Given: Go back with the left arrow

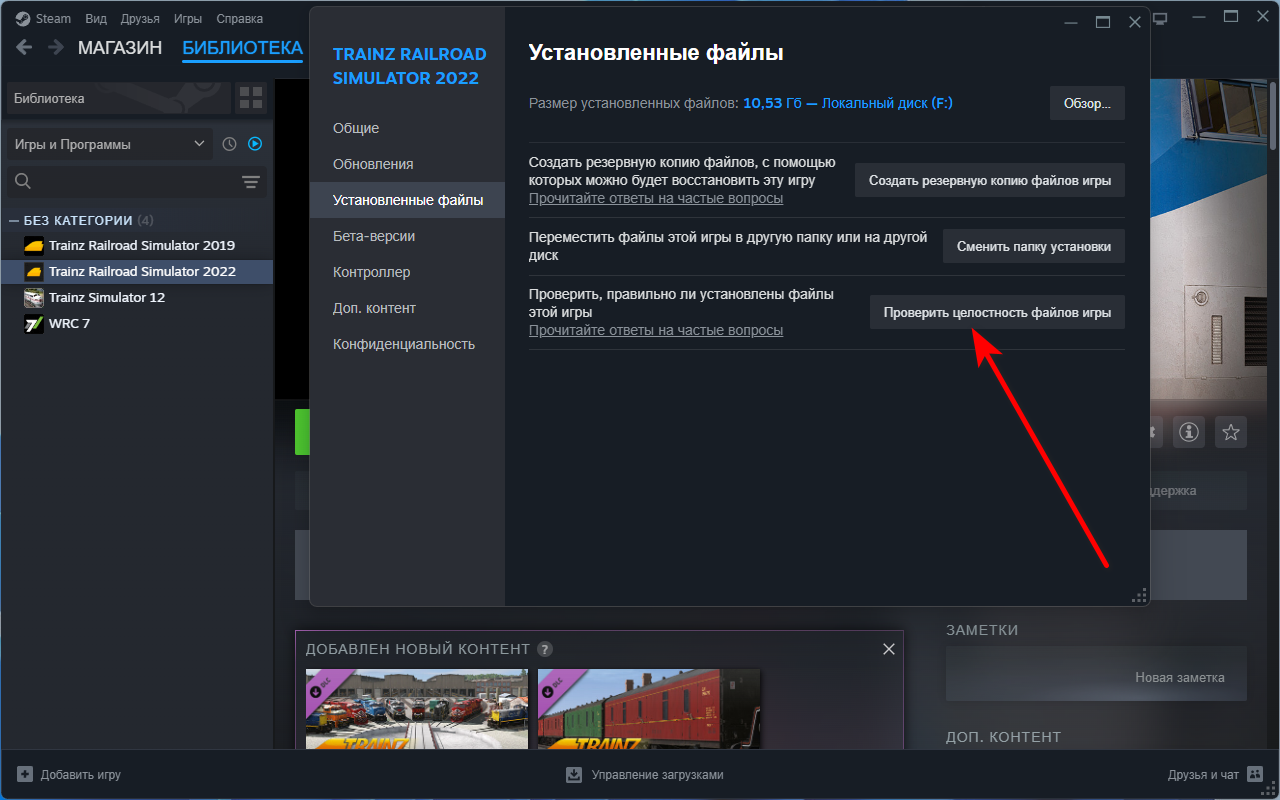Looking at the screenshot, I should pyautogui.click(x=24, y=47).
